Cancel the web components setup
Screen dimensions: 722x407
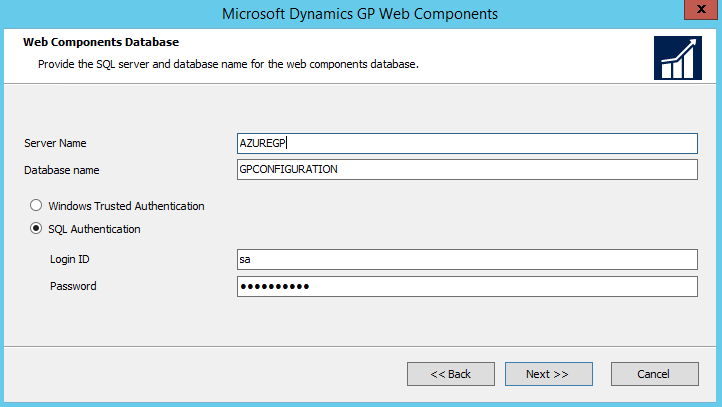(654, 374)
